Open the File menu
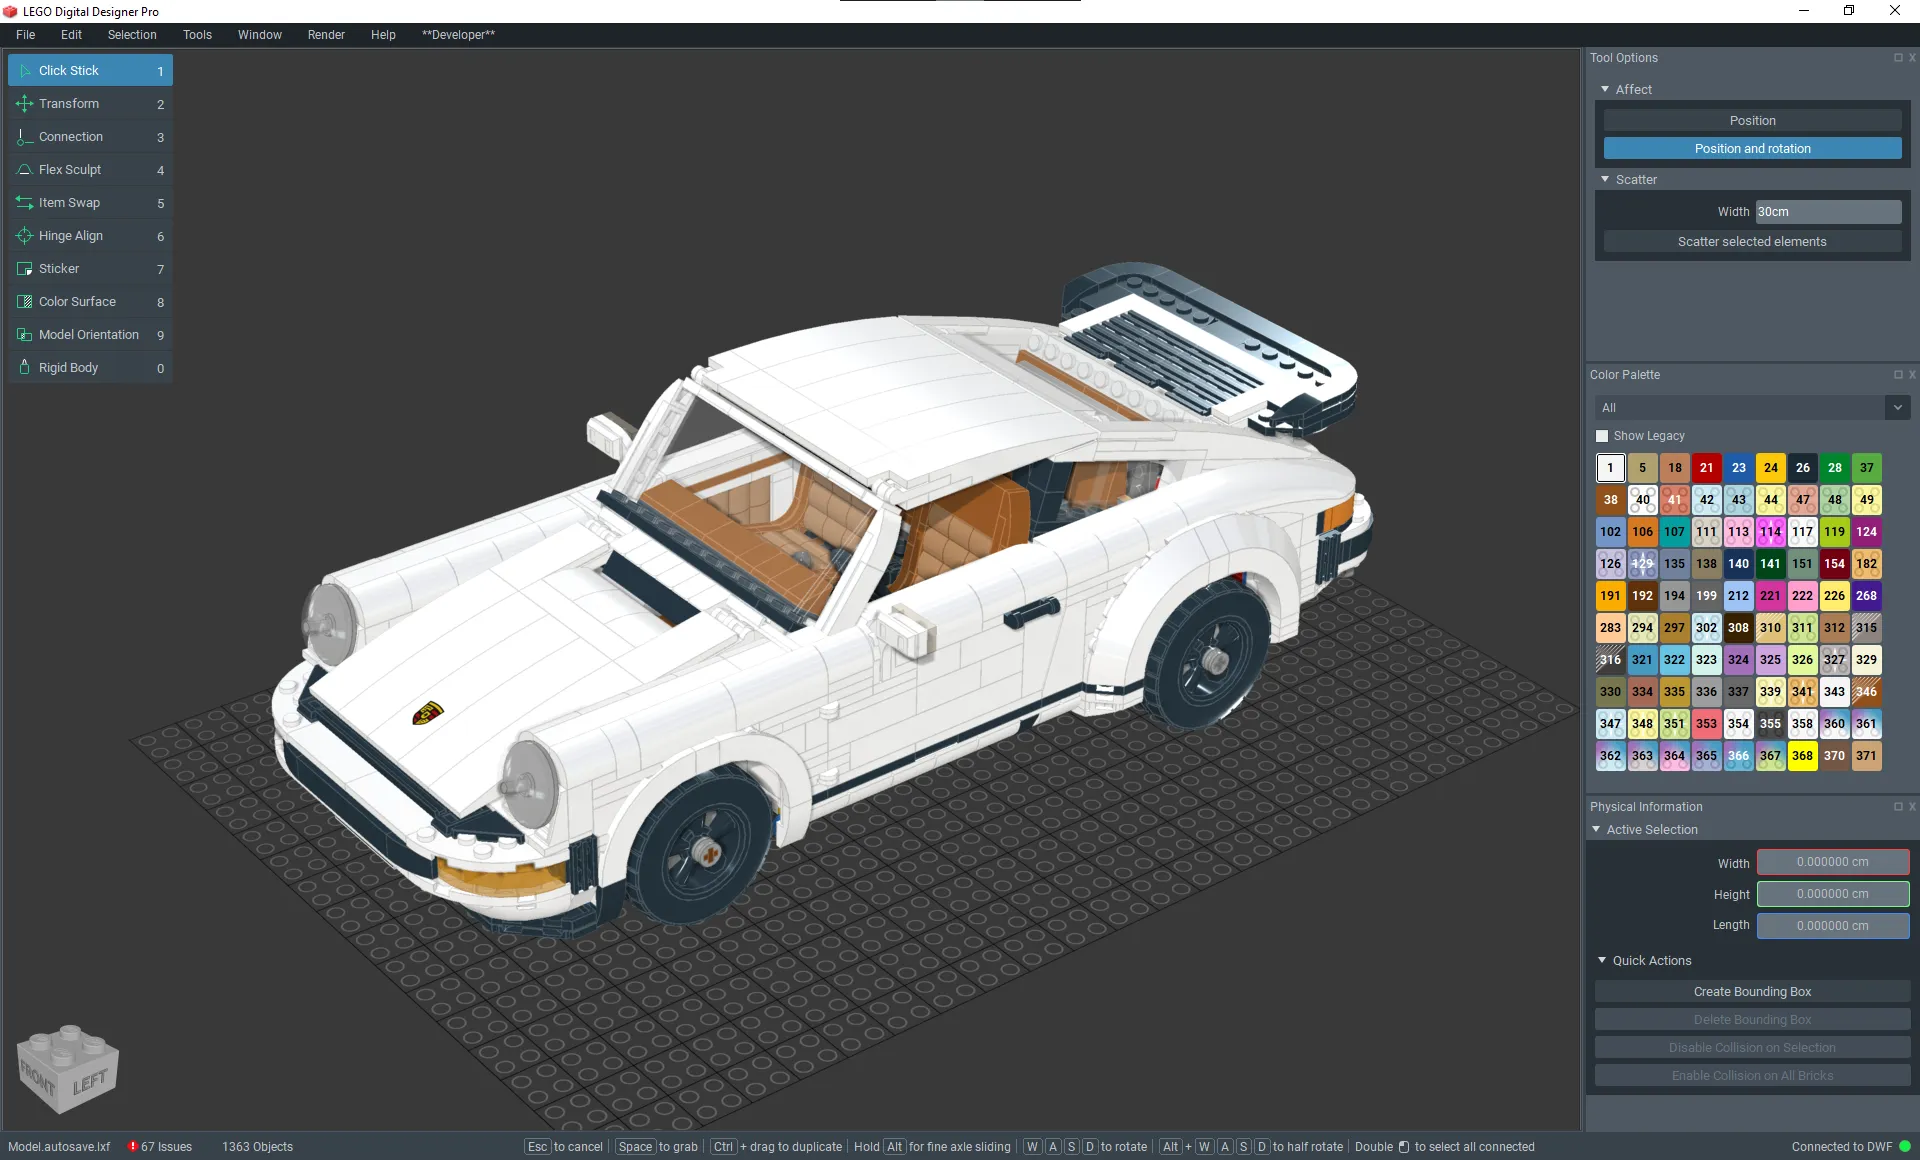 pos(26,35)
